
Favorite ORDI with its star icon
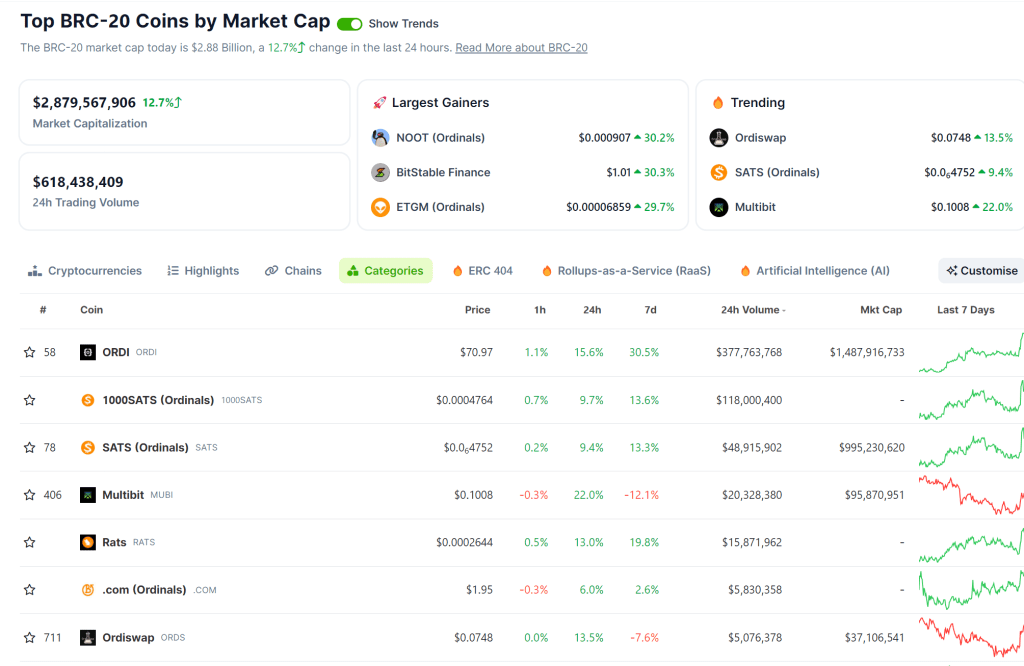coord(29,352)
